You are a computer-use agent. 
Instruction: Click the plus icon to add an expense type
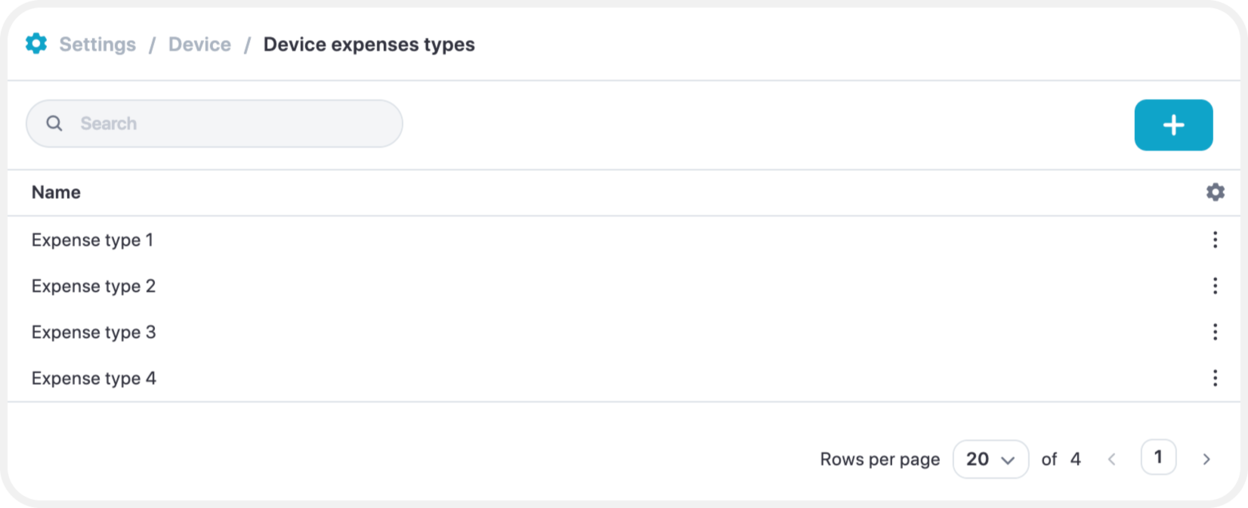pyautogui.click(x=1173, y=125)
